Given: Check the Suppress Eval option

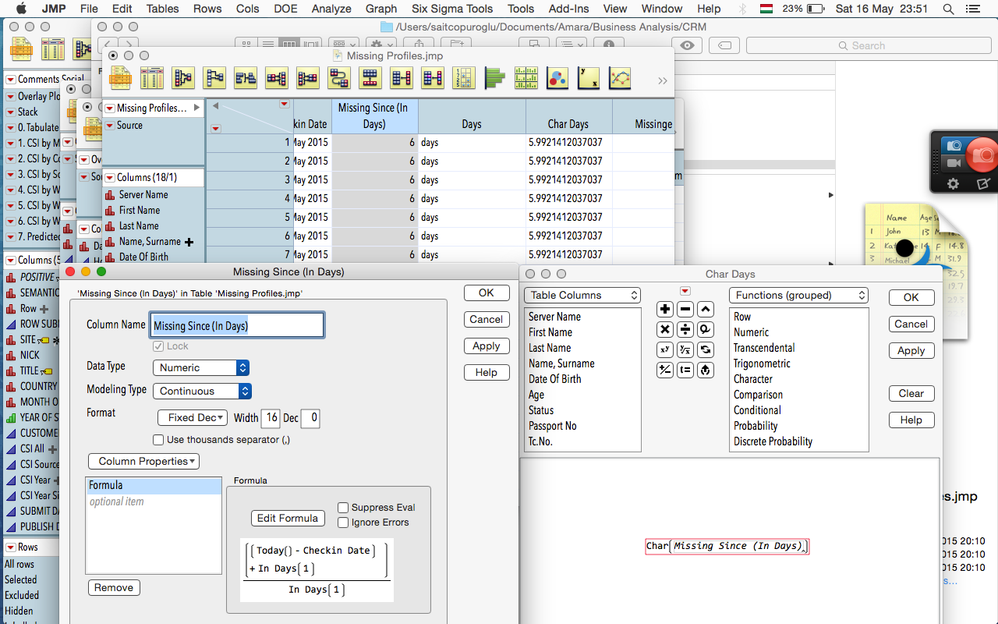Looking at the screenshot, I should tap(343, 507).
